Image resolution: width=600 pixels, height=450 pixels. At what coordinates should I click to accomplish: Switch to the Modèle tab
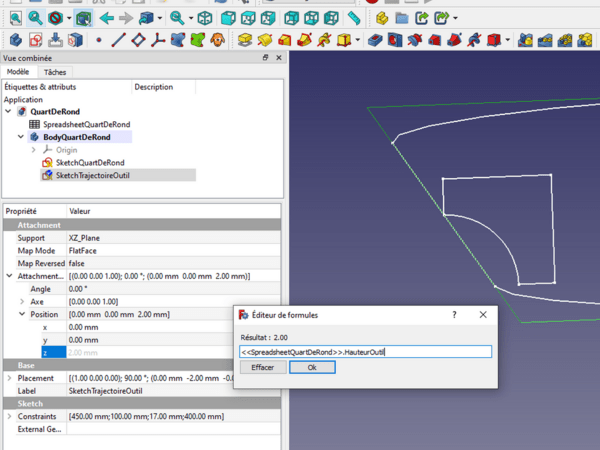[18, 72]
